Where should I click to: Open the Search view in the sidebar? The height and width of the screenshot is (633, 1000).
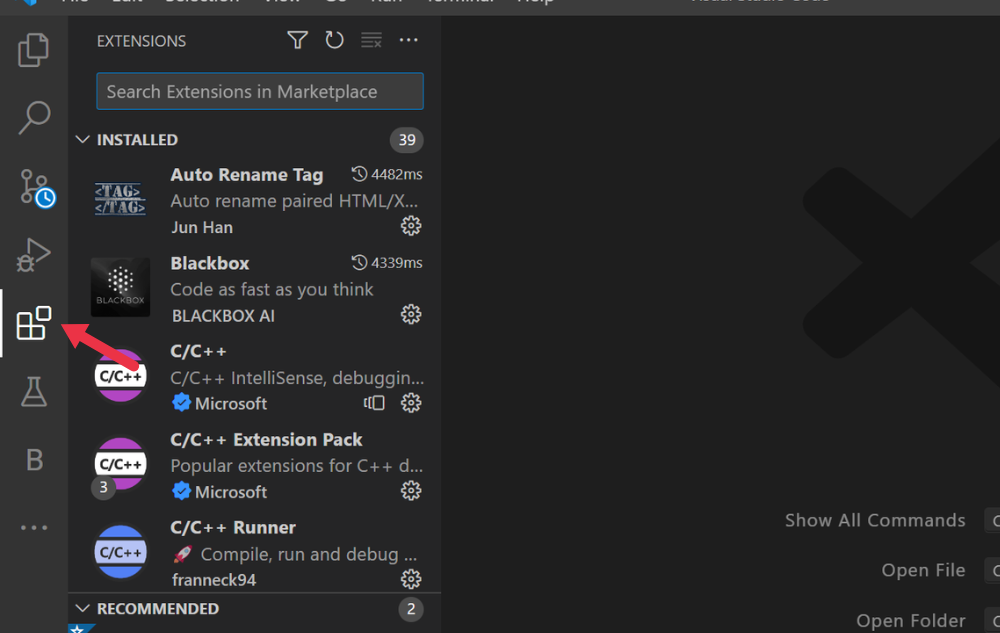pyautogui.click(x=34, y=118)
